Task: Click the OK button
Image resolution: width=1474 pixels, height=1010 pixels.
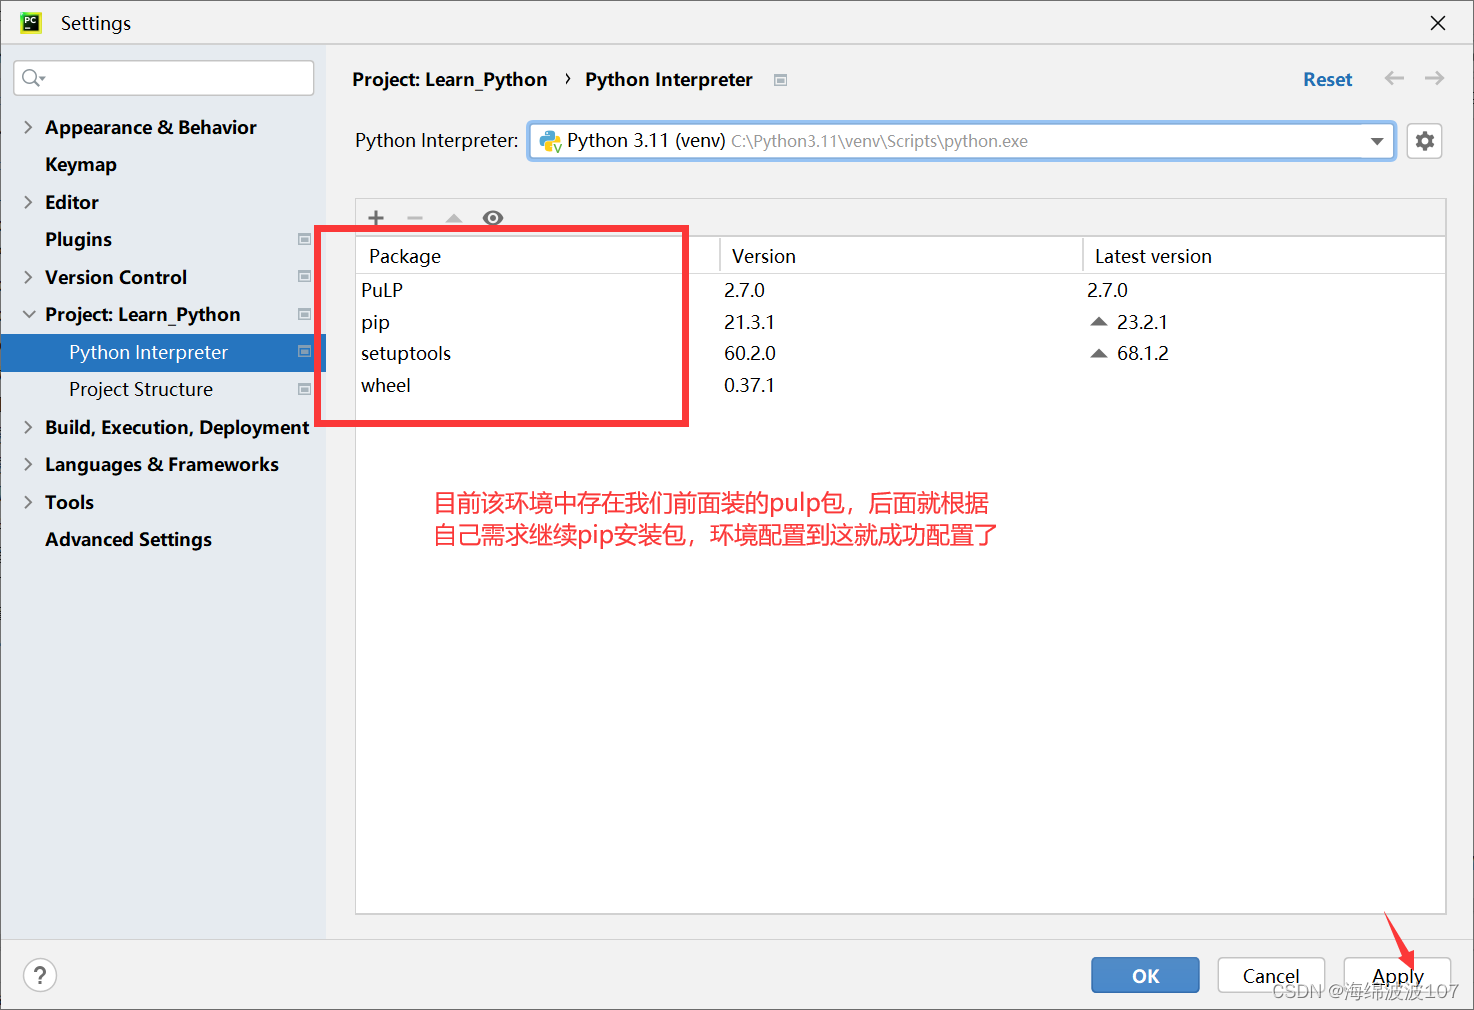Action: (x=1145, y=975)
